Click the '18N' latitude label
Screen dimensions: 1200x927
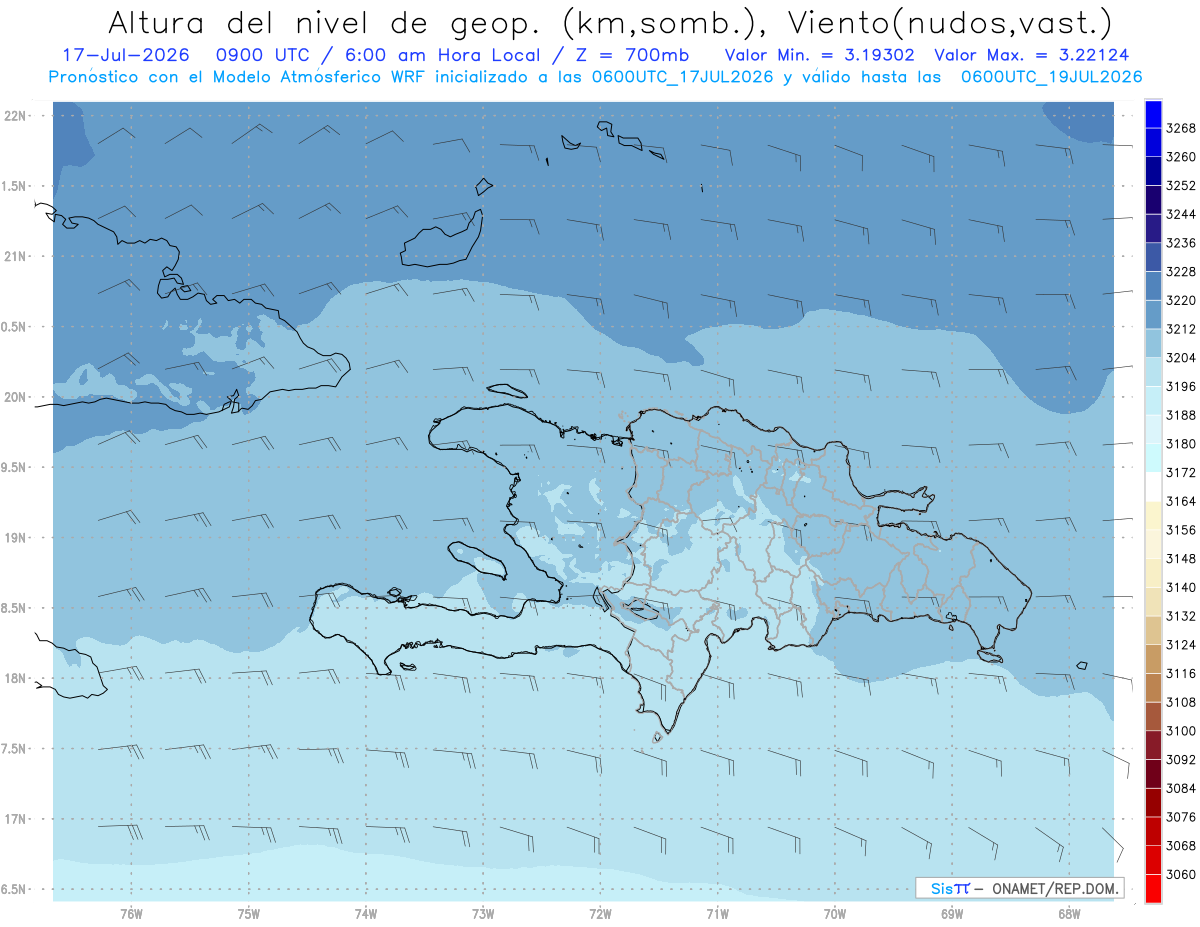(x=17, y=679)
